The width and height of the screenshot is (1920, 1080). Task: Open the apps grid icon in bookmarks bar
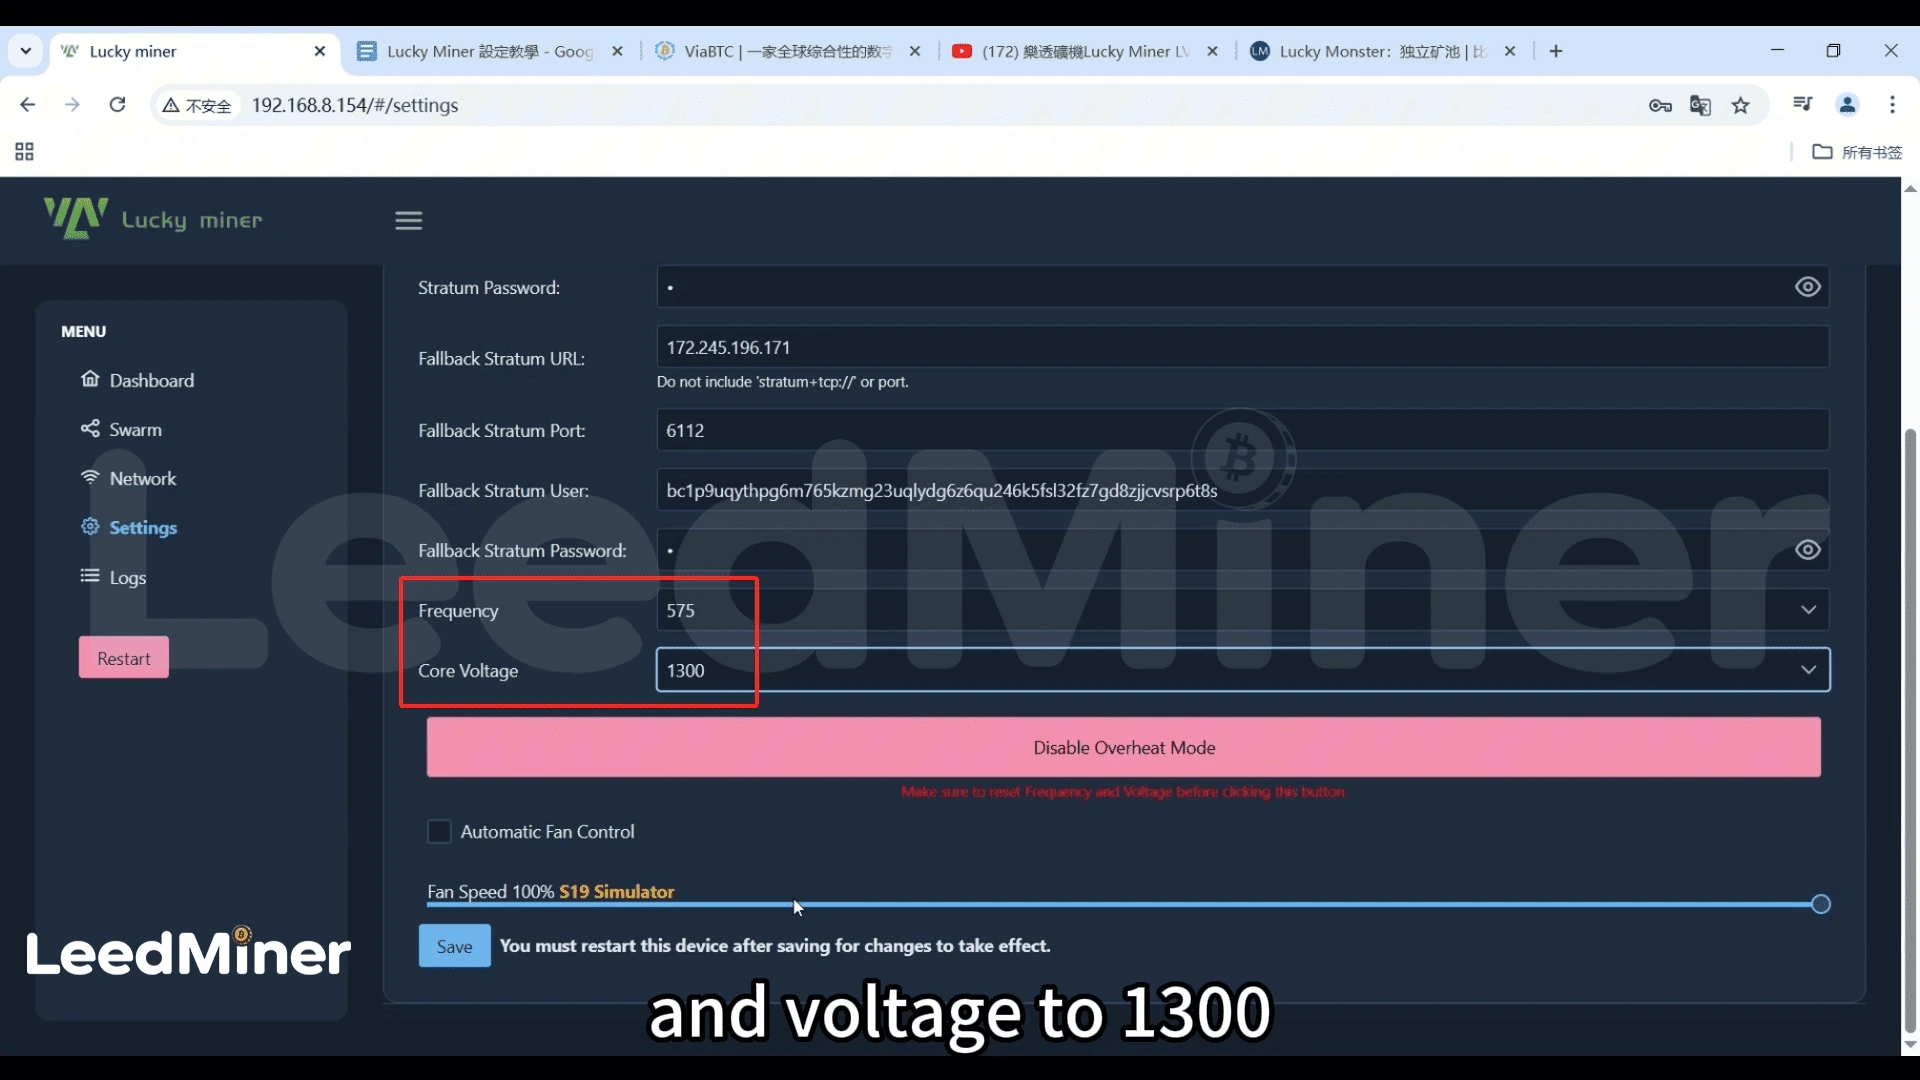point(24,152)
